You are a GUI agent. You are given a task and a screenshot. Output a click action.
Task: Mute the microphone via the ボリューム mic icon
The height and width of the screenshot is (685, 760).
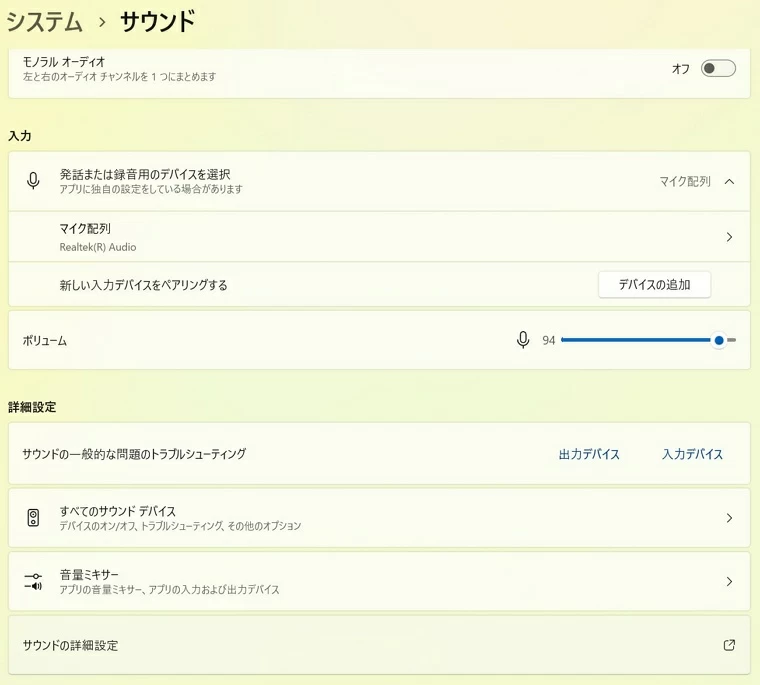522,340
